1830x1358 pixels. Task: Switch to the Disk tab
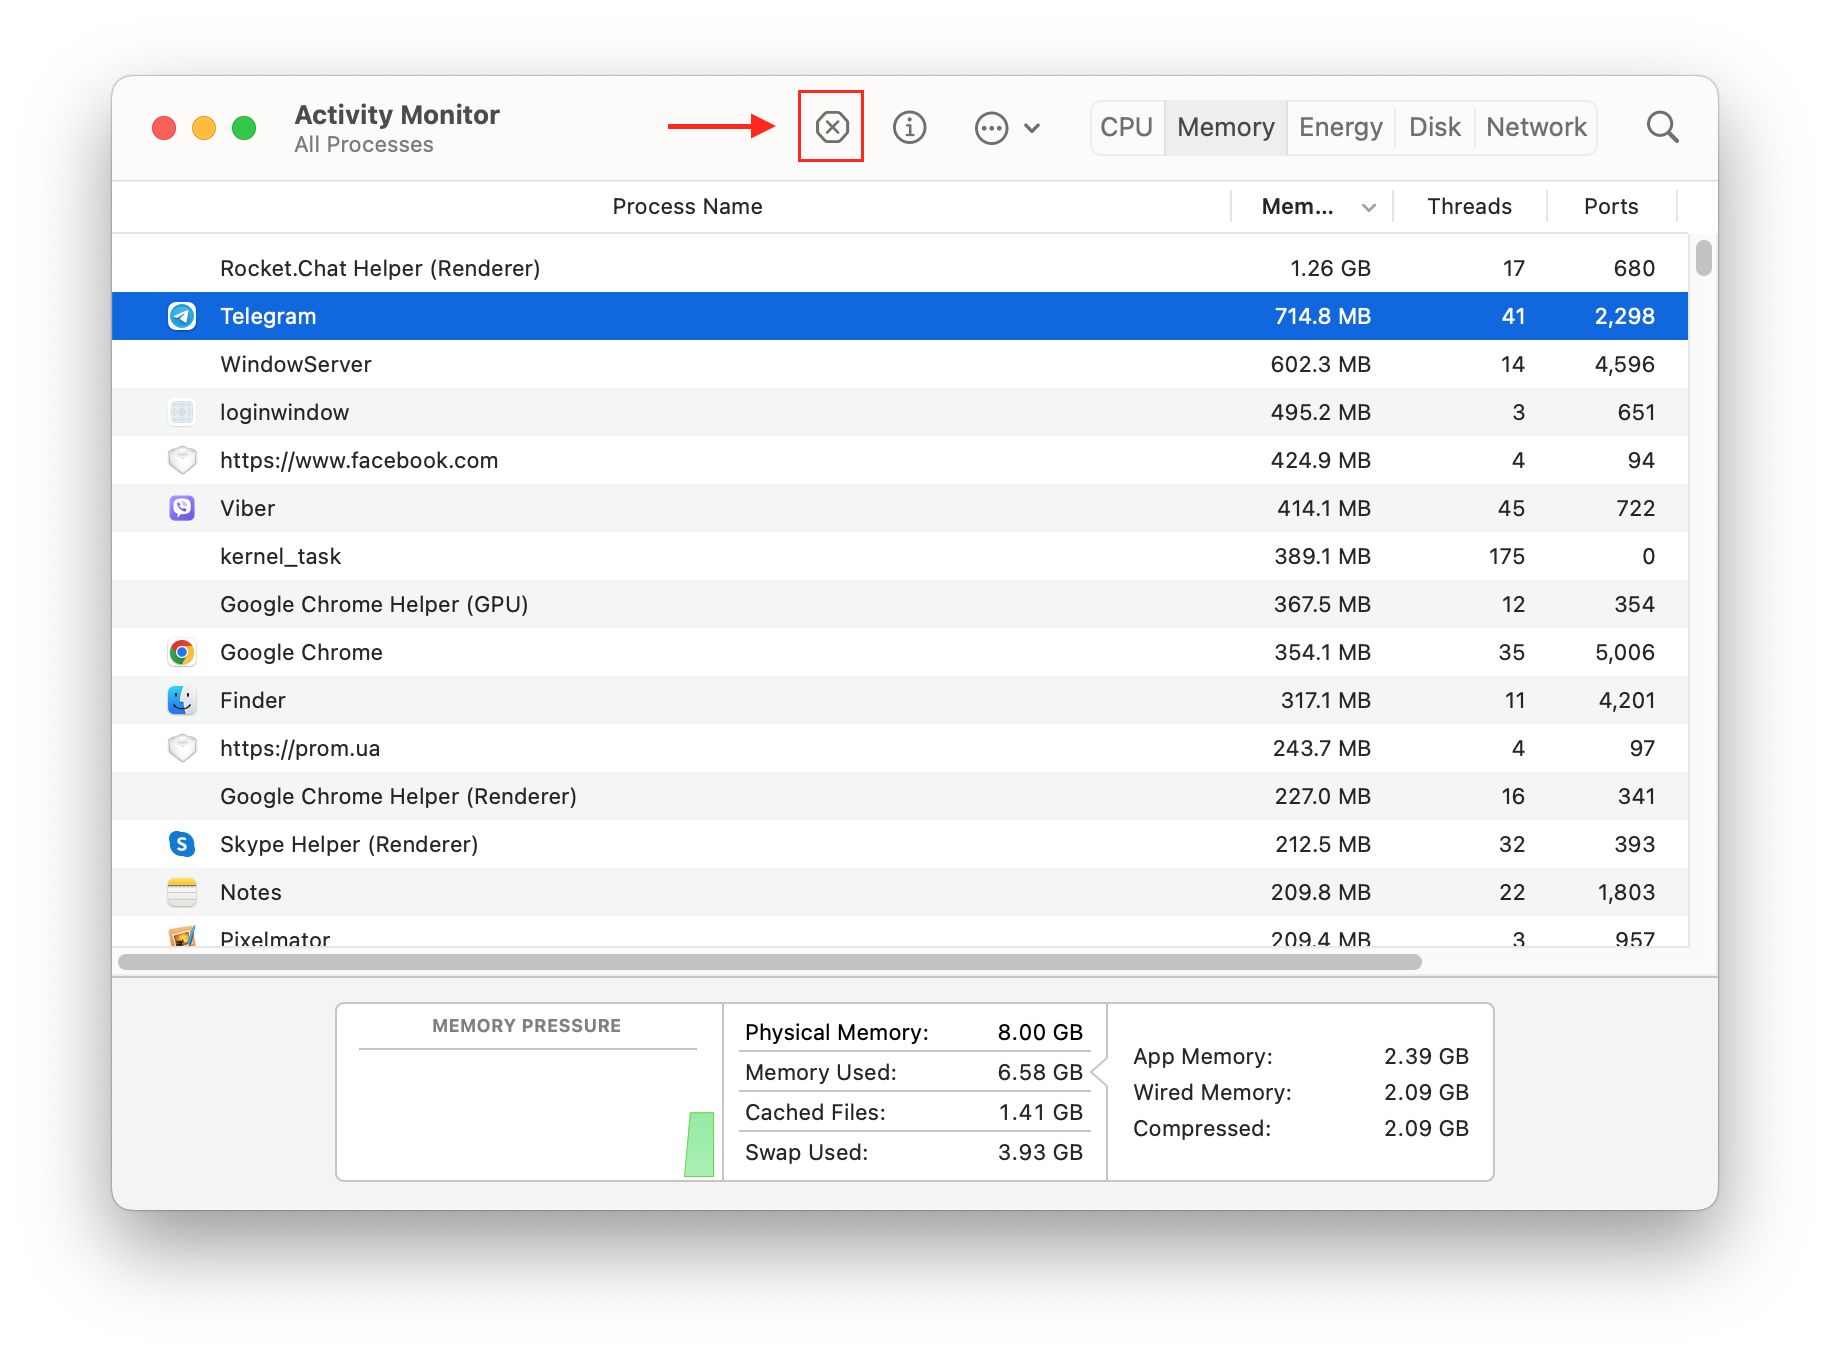[x=1434, y=127]
